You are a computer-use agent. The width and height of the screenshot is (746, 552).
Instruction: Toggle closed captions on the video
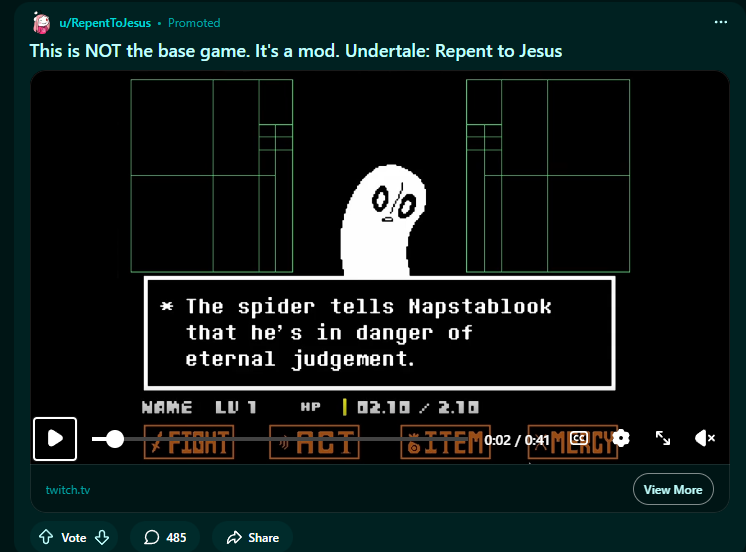(579, 438)
